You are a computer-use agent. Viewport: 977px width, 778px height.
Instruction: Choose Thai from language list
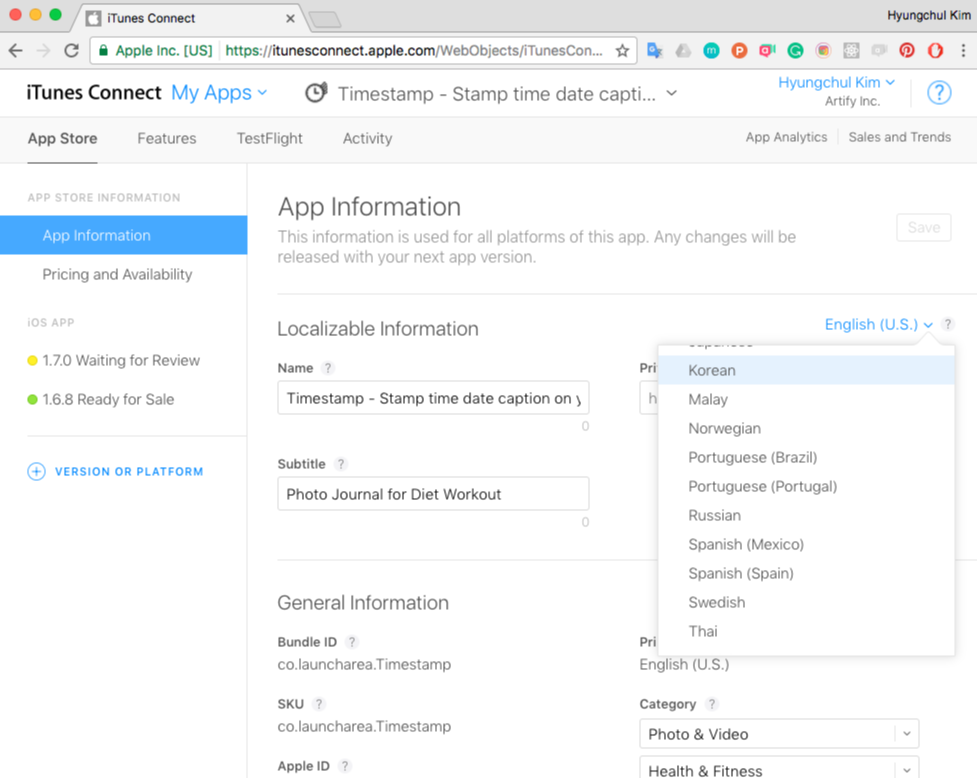click(x=806, y=632)
